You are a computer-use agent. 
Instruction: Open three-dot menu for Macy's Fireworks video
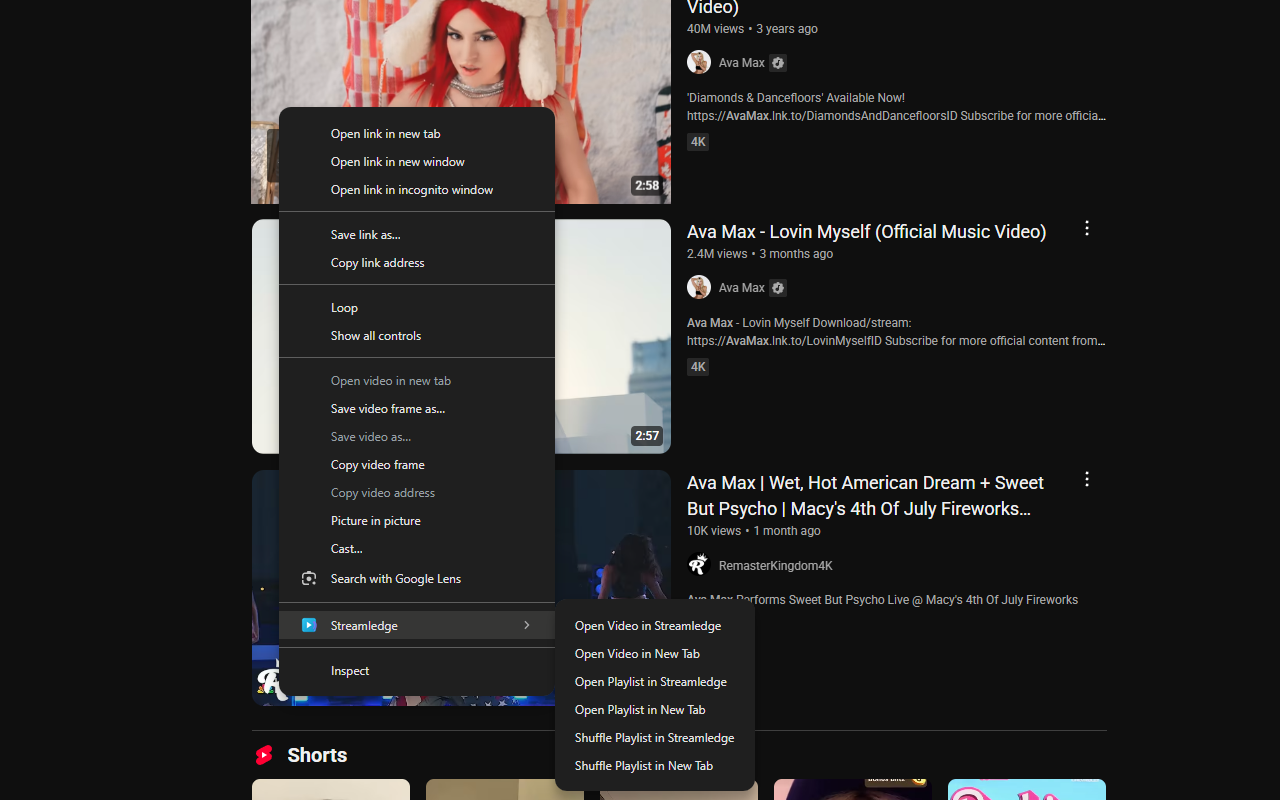click(x=1087, y=480)
